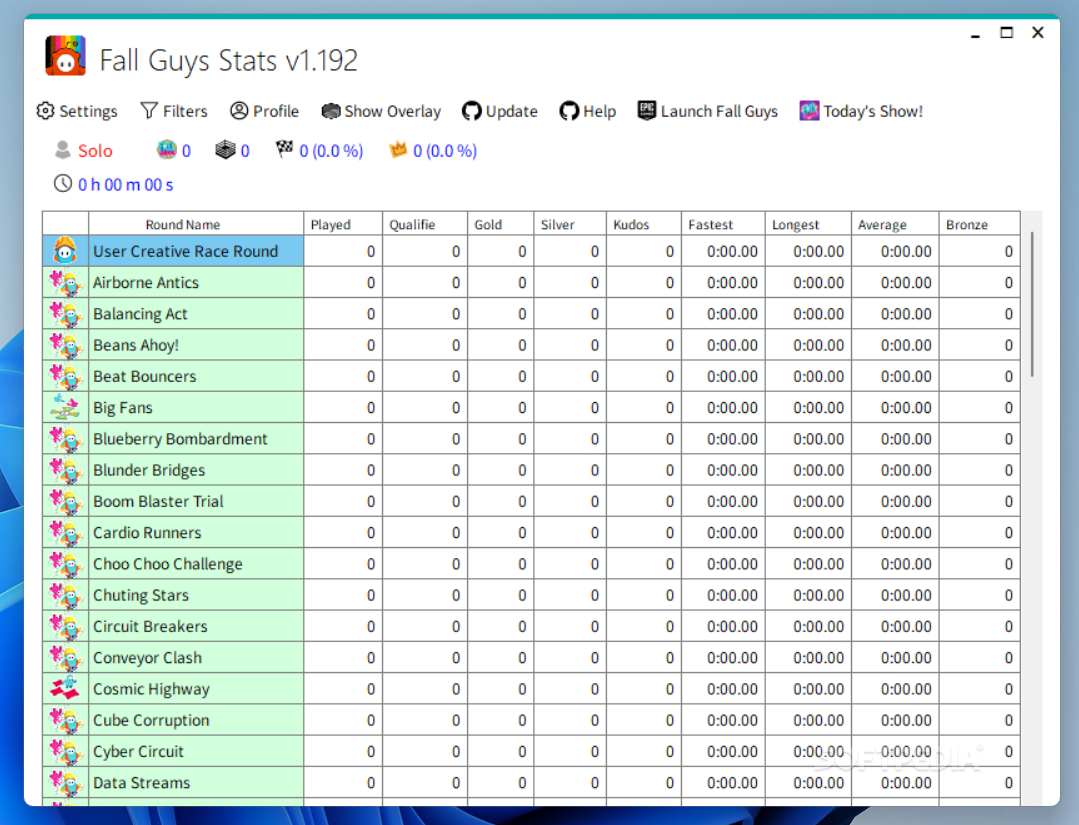
Task: Click the table's vertical scrollbar thumb
Action: pos(1032,304)
